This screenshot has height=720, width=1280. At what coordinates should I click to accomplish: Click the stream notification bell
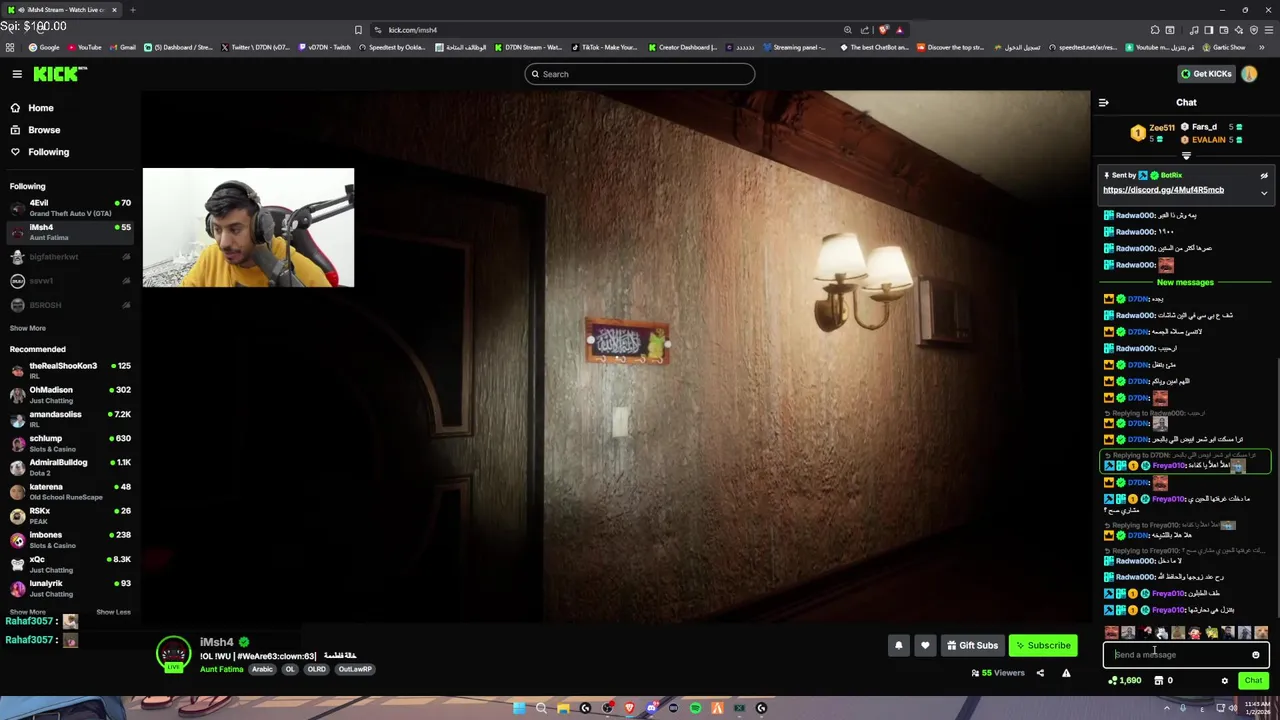[x=898, y=645]
